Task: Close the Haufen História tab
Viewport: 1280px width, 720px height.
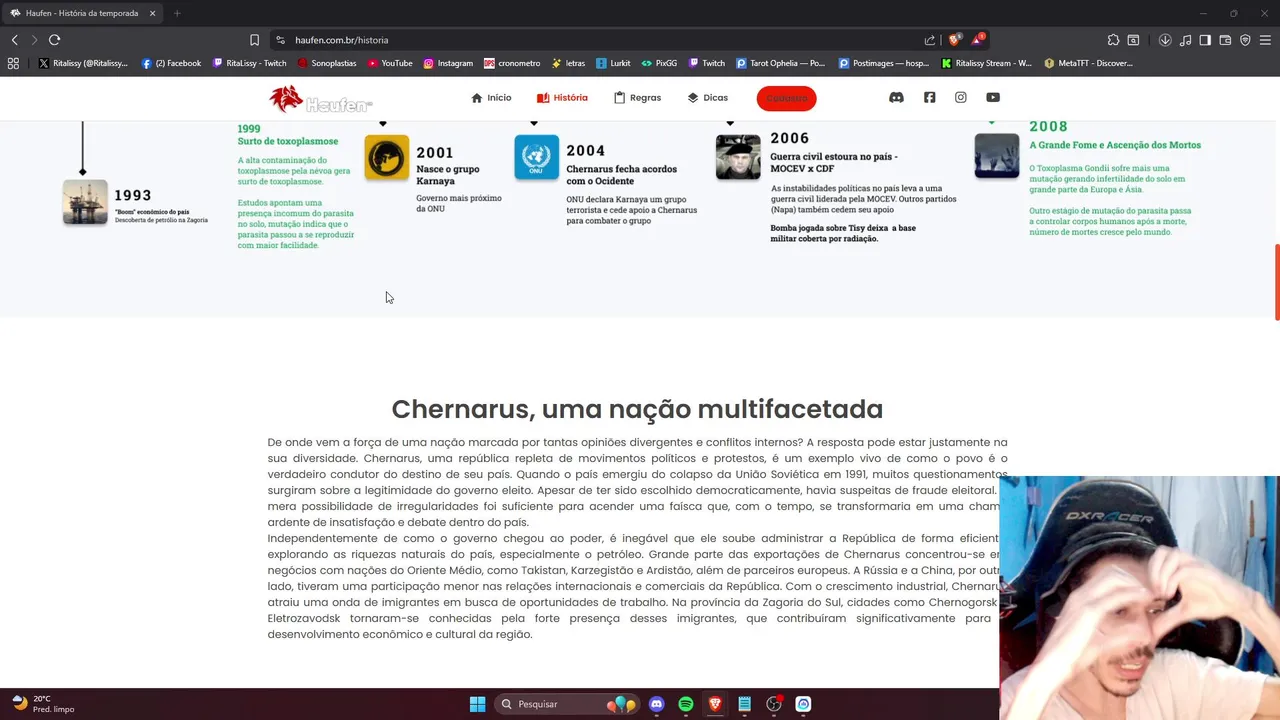Action: (x=153, y=13)
